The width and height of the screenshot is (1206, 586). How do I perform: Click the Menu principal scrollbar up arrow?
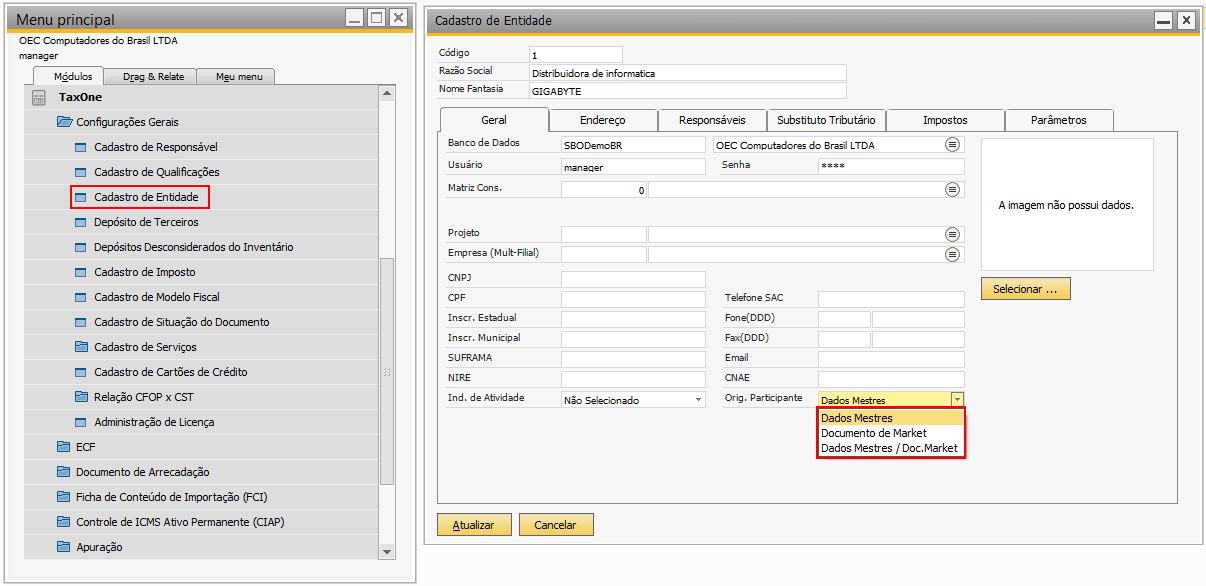(387, 93)
